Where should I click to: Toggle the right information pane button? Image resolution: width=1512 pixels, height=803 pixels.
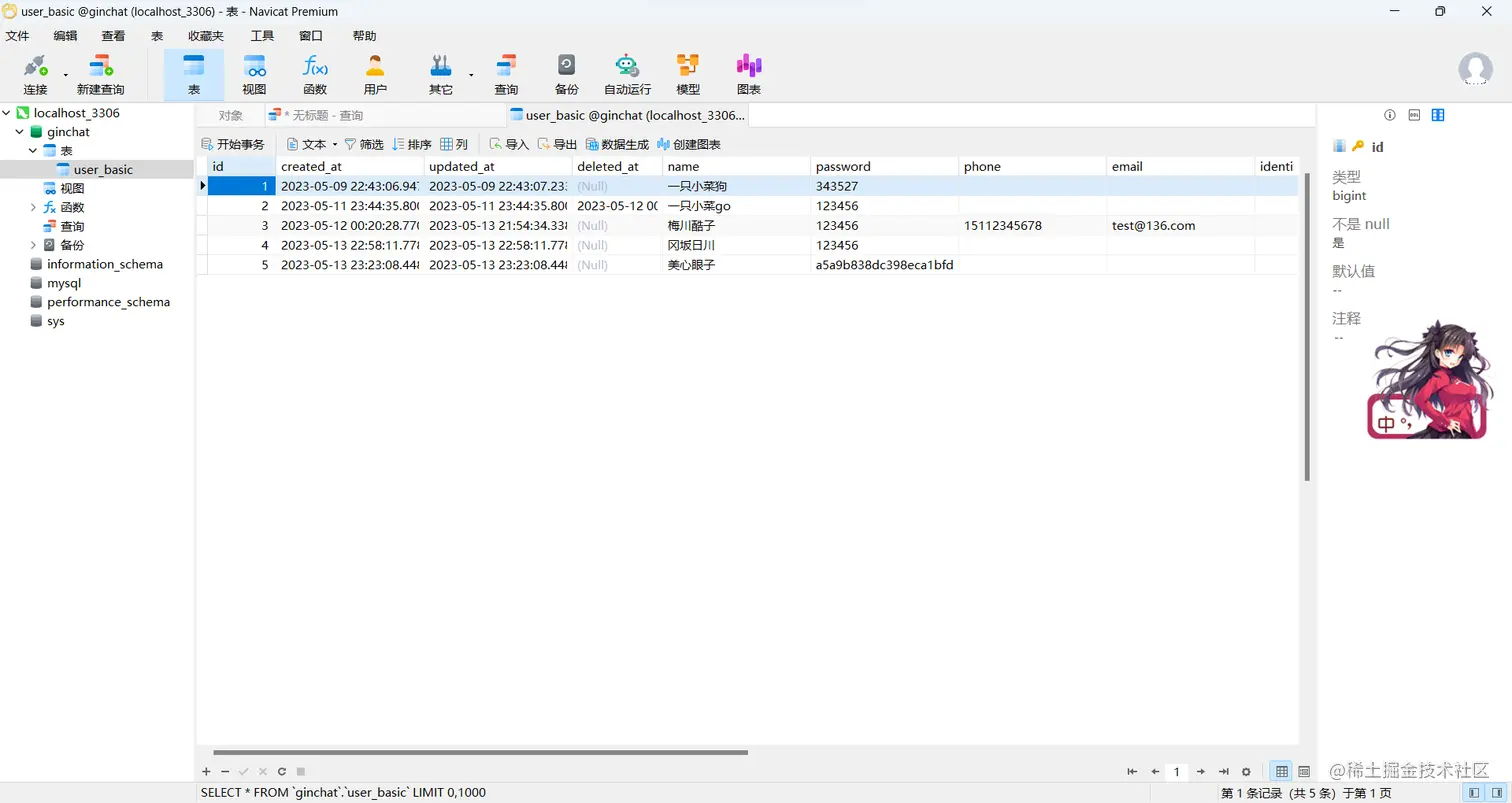(x=1497, y=793)
